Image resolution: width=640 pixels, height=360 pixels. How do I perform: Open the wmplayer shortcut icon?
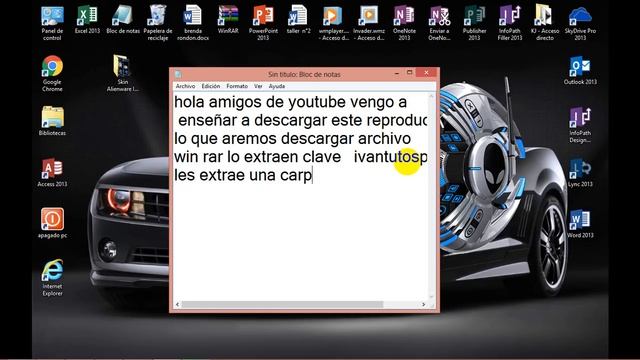click(333, 23)
